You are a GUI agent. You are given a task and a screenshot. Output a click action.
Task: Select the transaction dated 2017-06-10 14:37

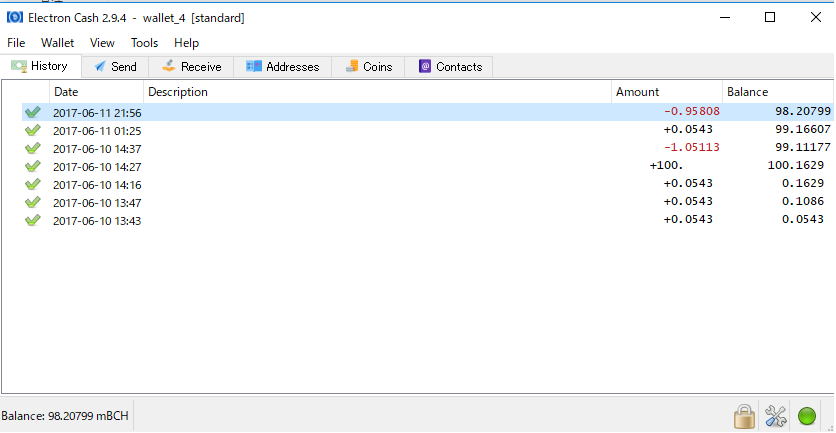[x=427, y=148]
